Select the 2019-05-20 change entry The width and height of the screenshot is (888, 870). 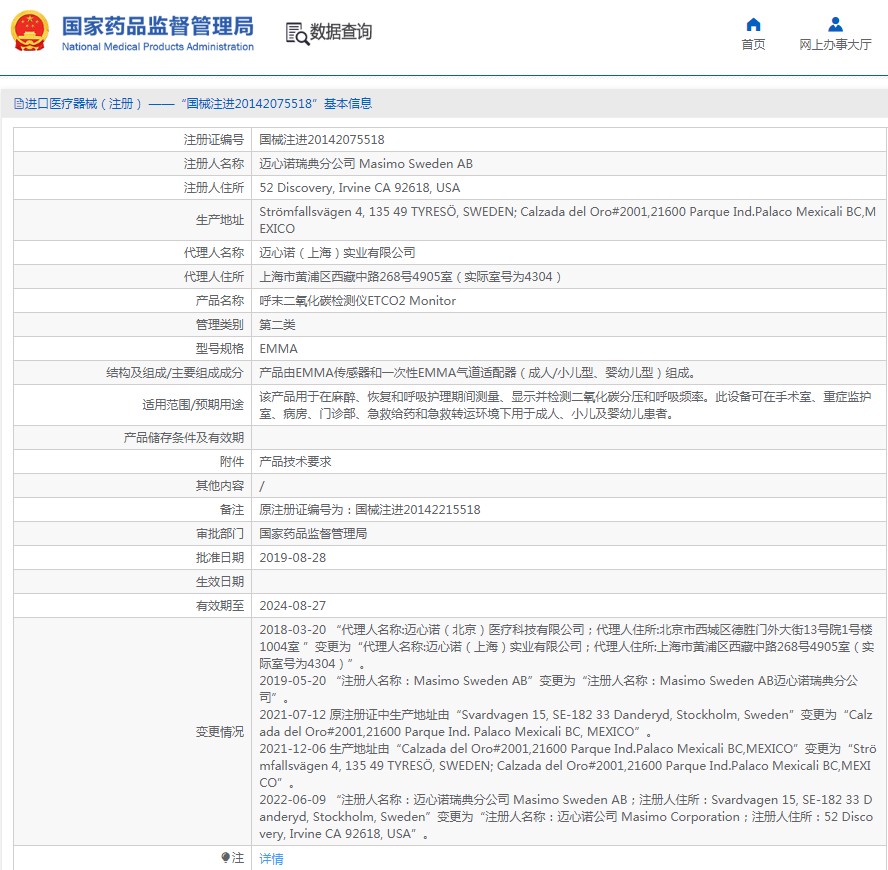click(558, 689)
